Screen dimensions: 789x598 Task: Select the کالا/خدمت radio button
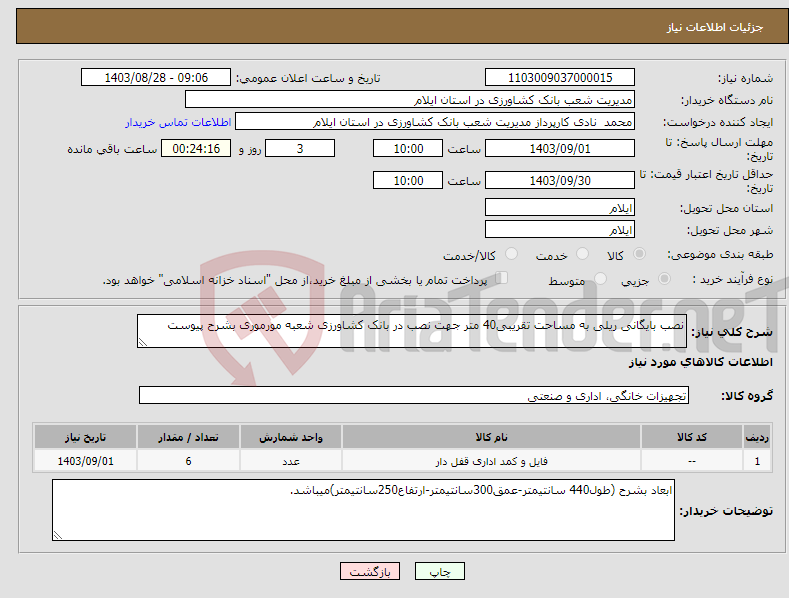(511, 254)
